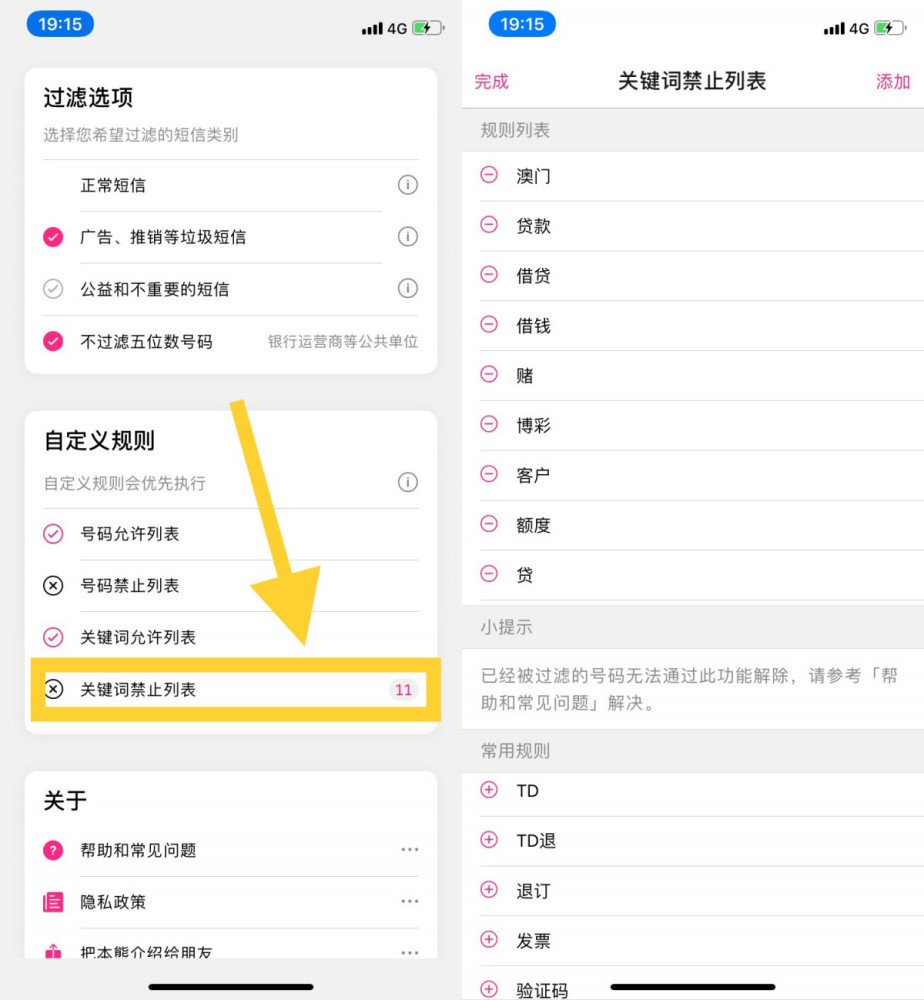Open info icon for 广告、推销等垃圾短信

[x=407, y=237]
